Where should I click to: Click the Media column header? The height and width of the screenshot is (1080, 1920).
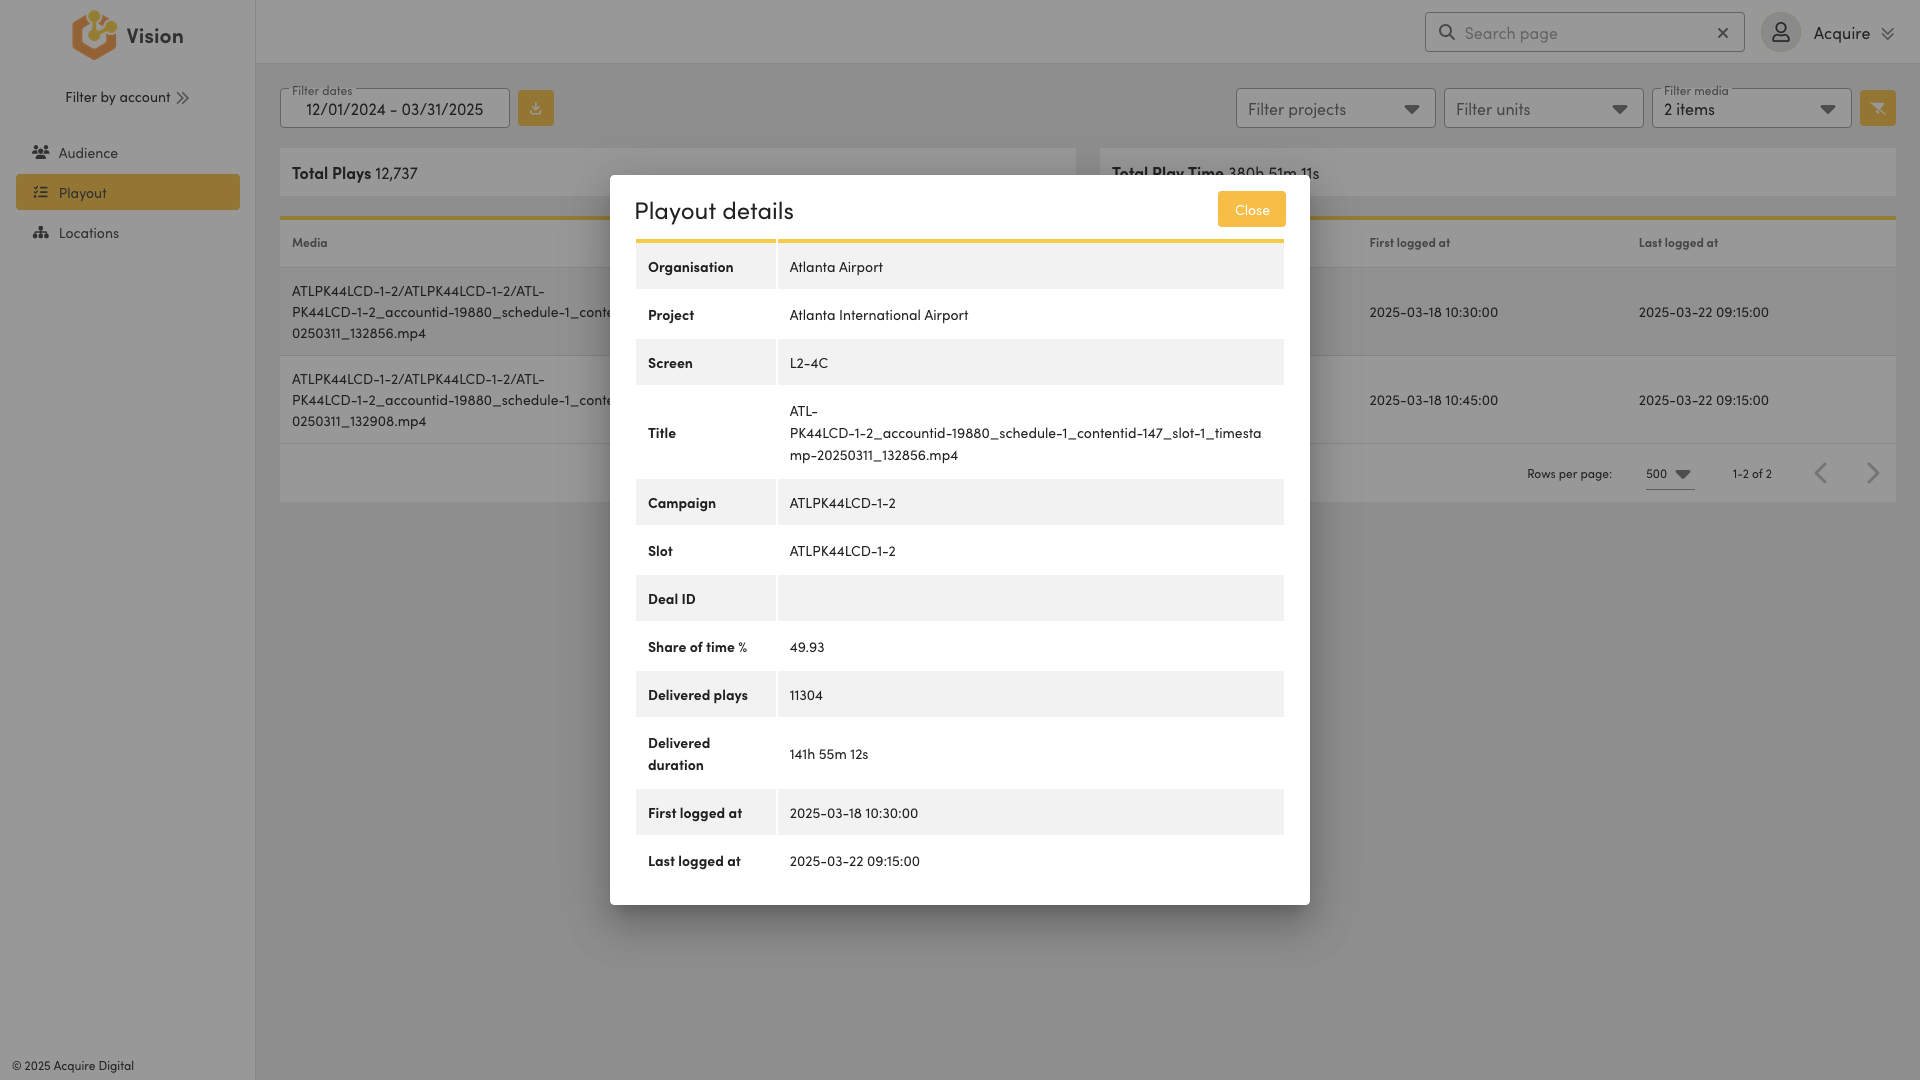[309, 243]
